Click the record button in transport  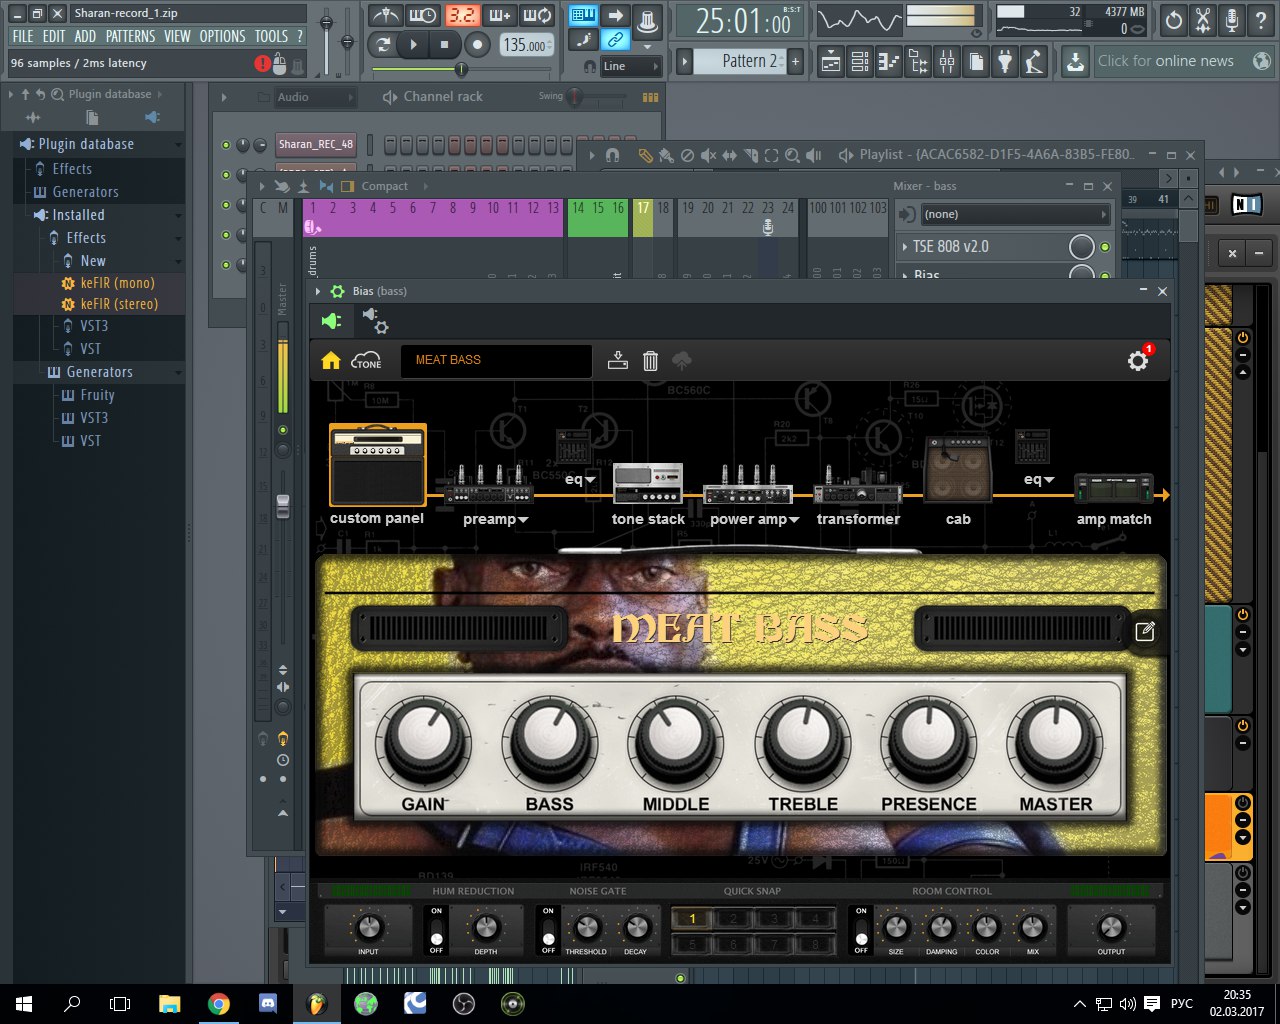tap(477, 45)
